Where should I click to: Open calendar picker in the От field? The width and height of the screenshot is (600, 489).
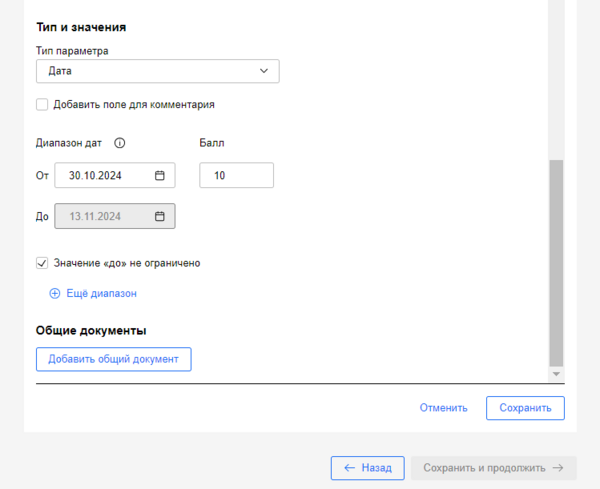[160, 175]
